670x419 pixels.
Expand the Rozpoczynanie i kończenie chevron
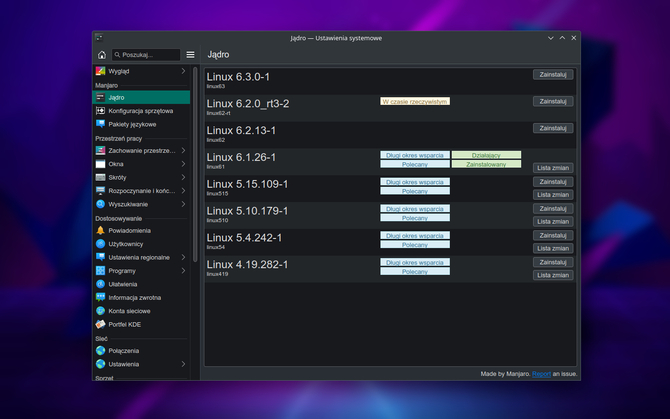(x=183, y=190)
